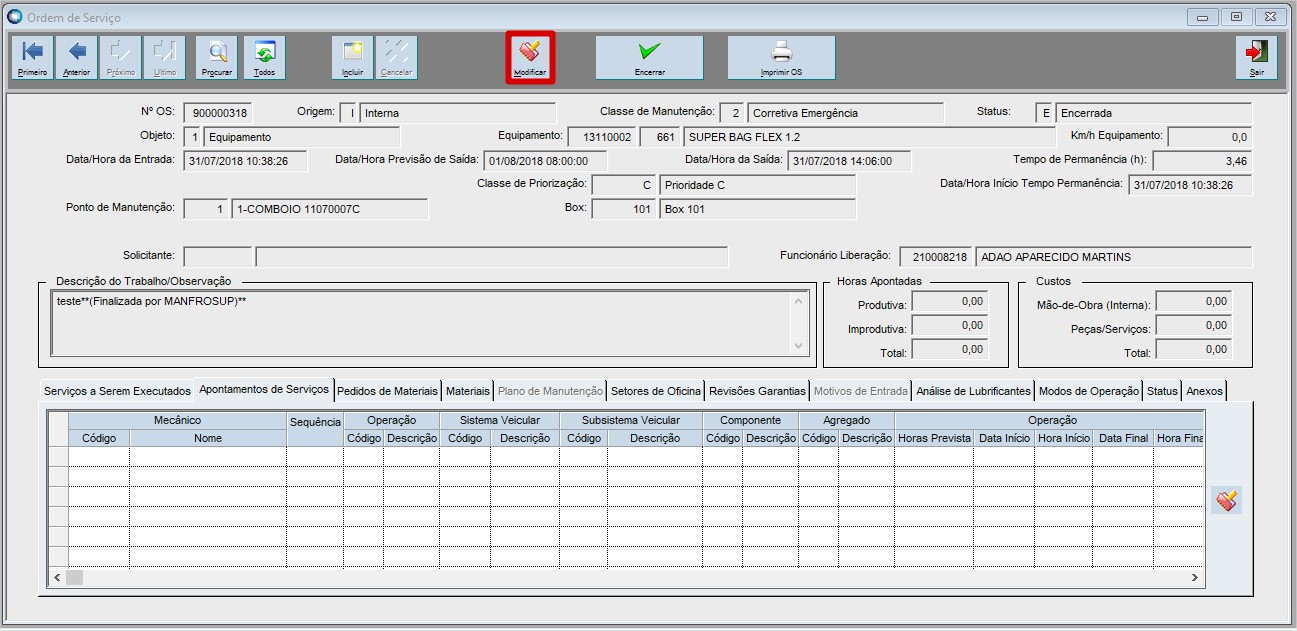
Task: Click the Prioridade C field
Action: (758, 185)
